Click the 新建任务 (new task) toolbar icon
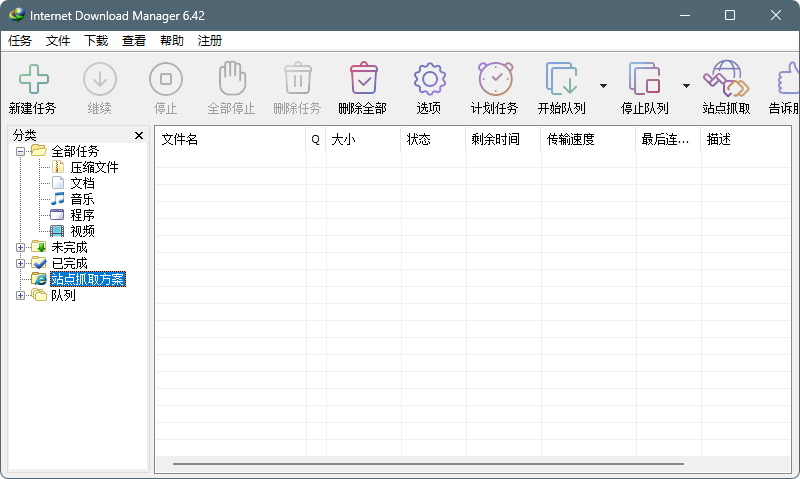The width and height of the screenshot is (800, 479). (33, 80)
